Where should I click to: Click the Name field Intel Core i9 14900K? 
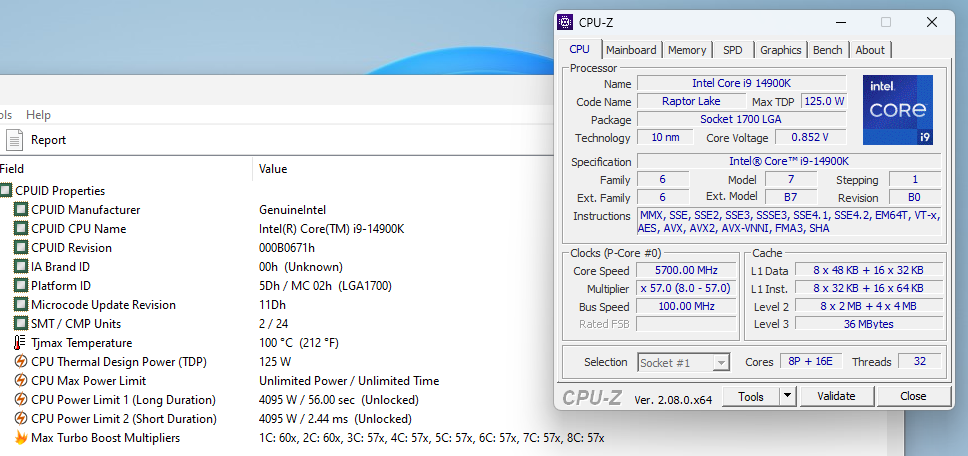[741, 83]
